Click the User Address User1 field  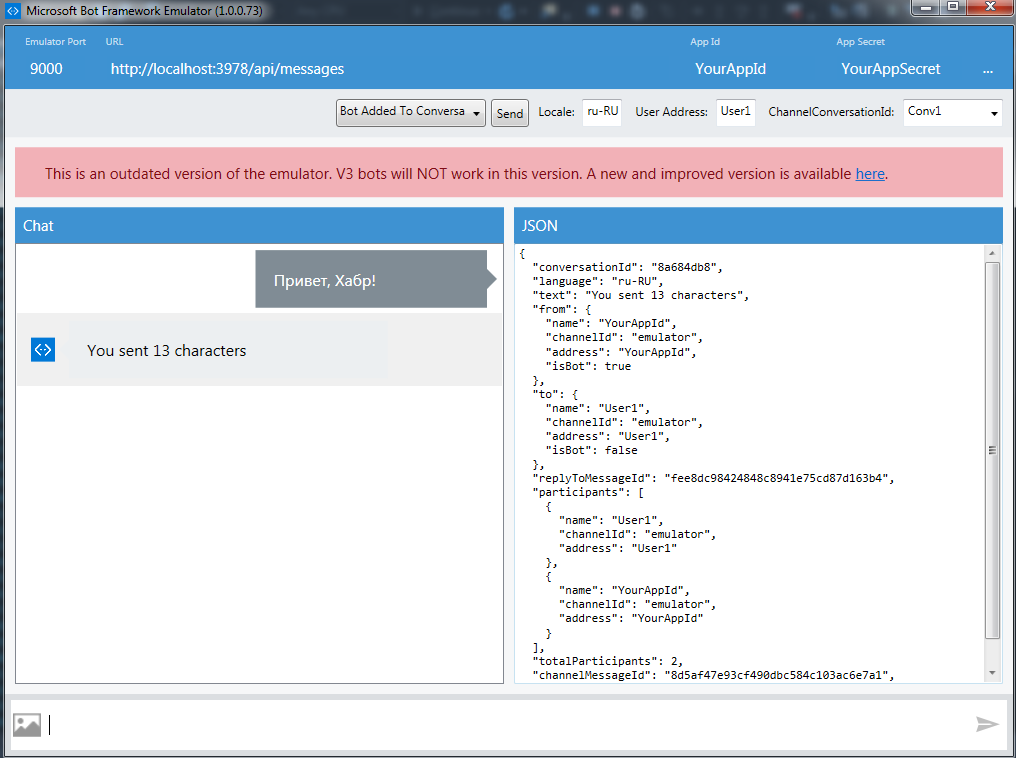tap(735, 112)
